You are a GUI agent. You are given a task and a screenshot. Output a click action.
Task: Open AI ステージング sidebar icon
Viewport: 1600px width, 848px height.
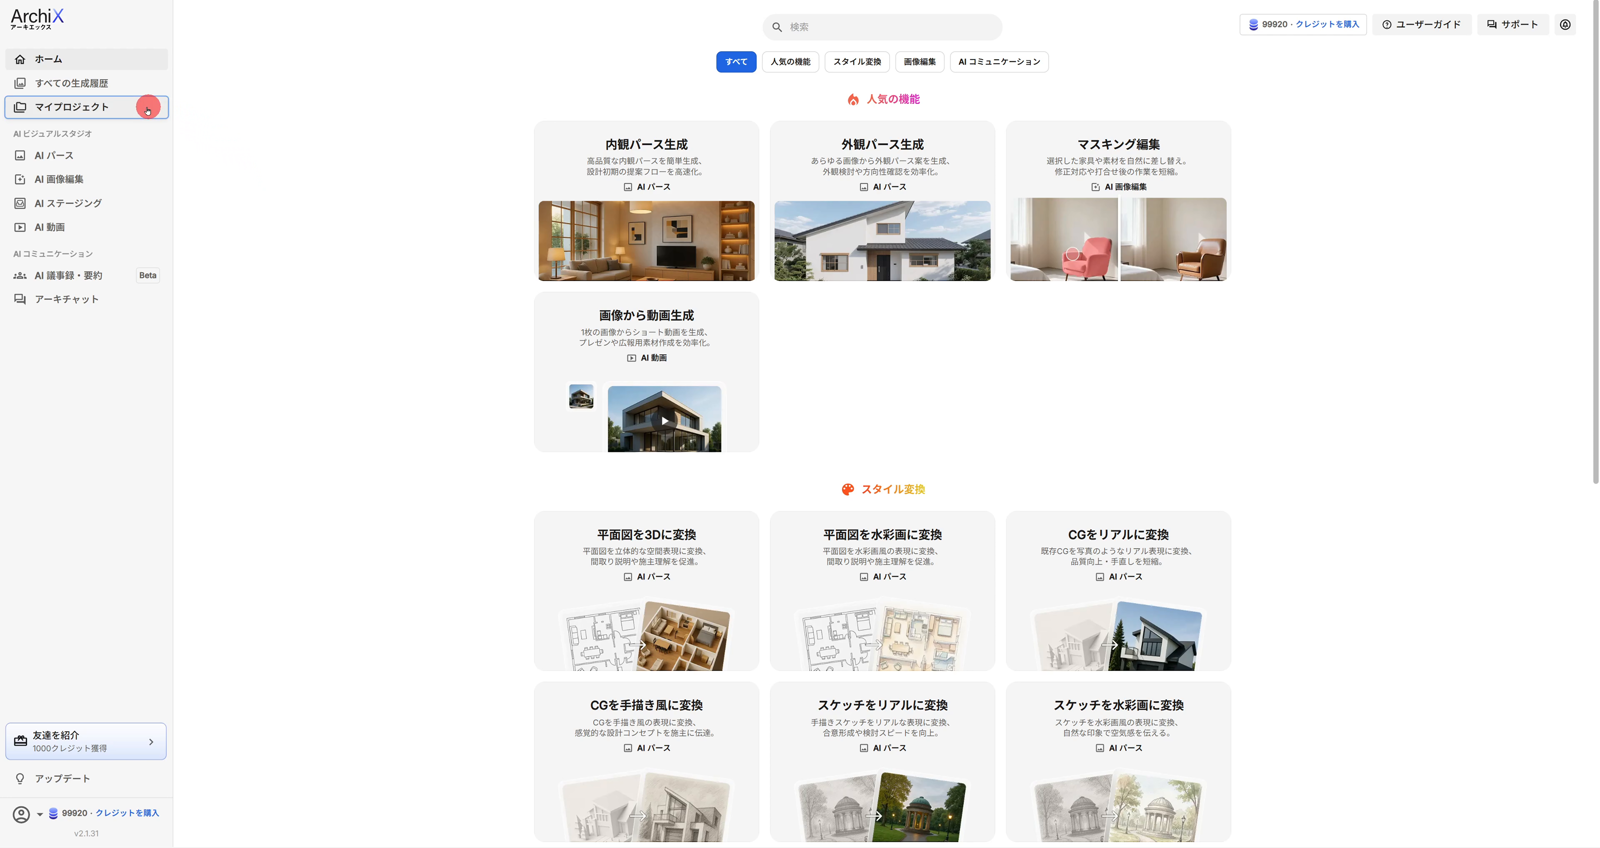click(x=20, y=203)
